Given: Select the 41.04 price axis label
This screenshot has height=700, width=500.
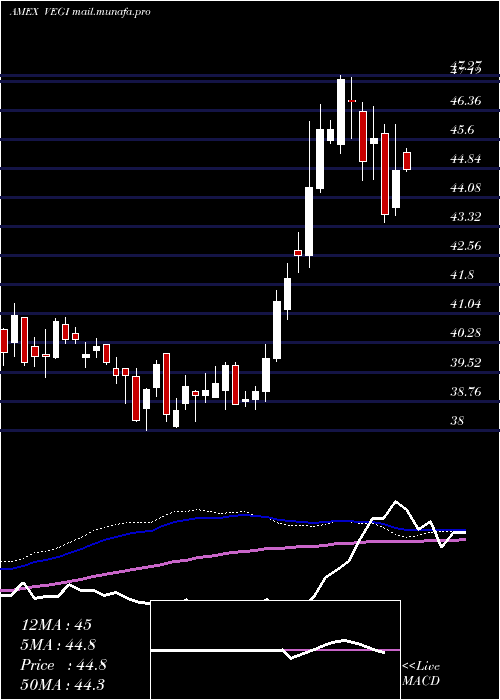Looking at the screenshot, I should [466, 304].
